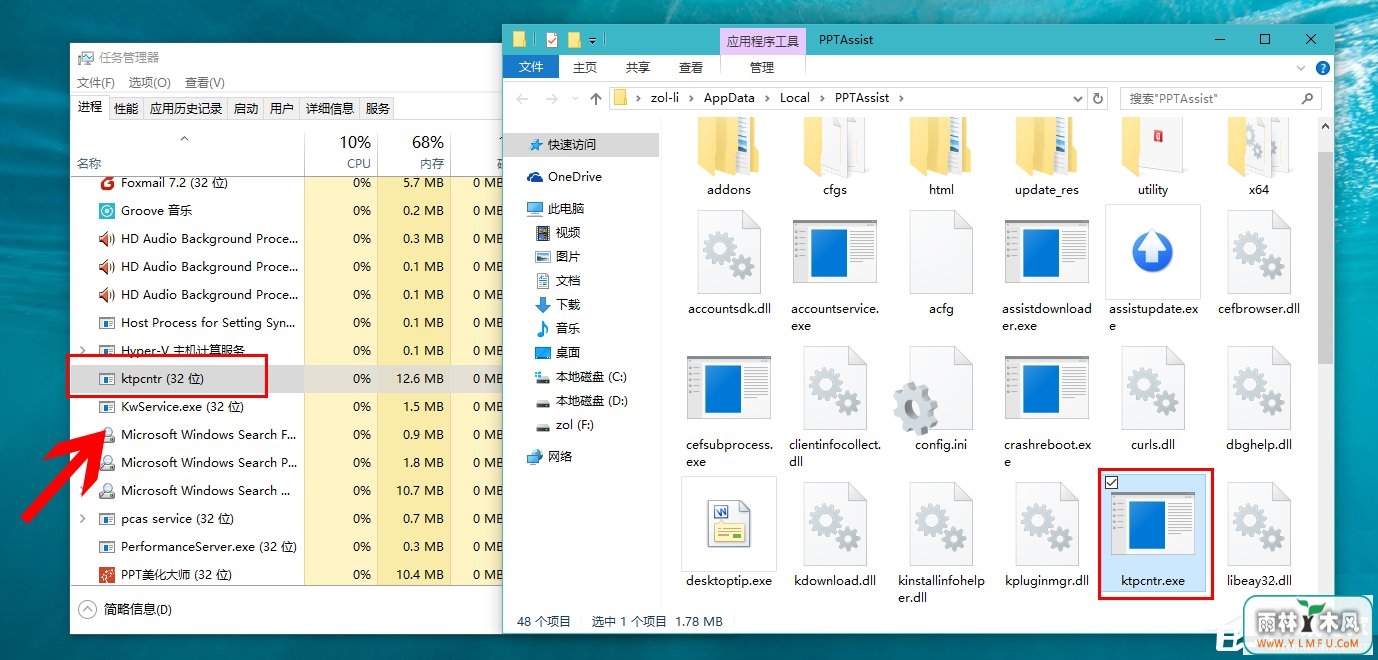Collapse Task Manager to fewer details
Screen dimensions: 1378x660
[x=124, y=609]
